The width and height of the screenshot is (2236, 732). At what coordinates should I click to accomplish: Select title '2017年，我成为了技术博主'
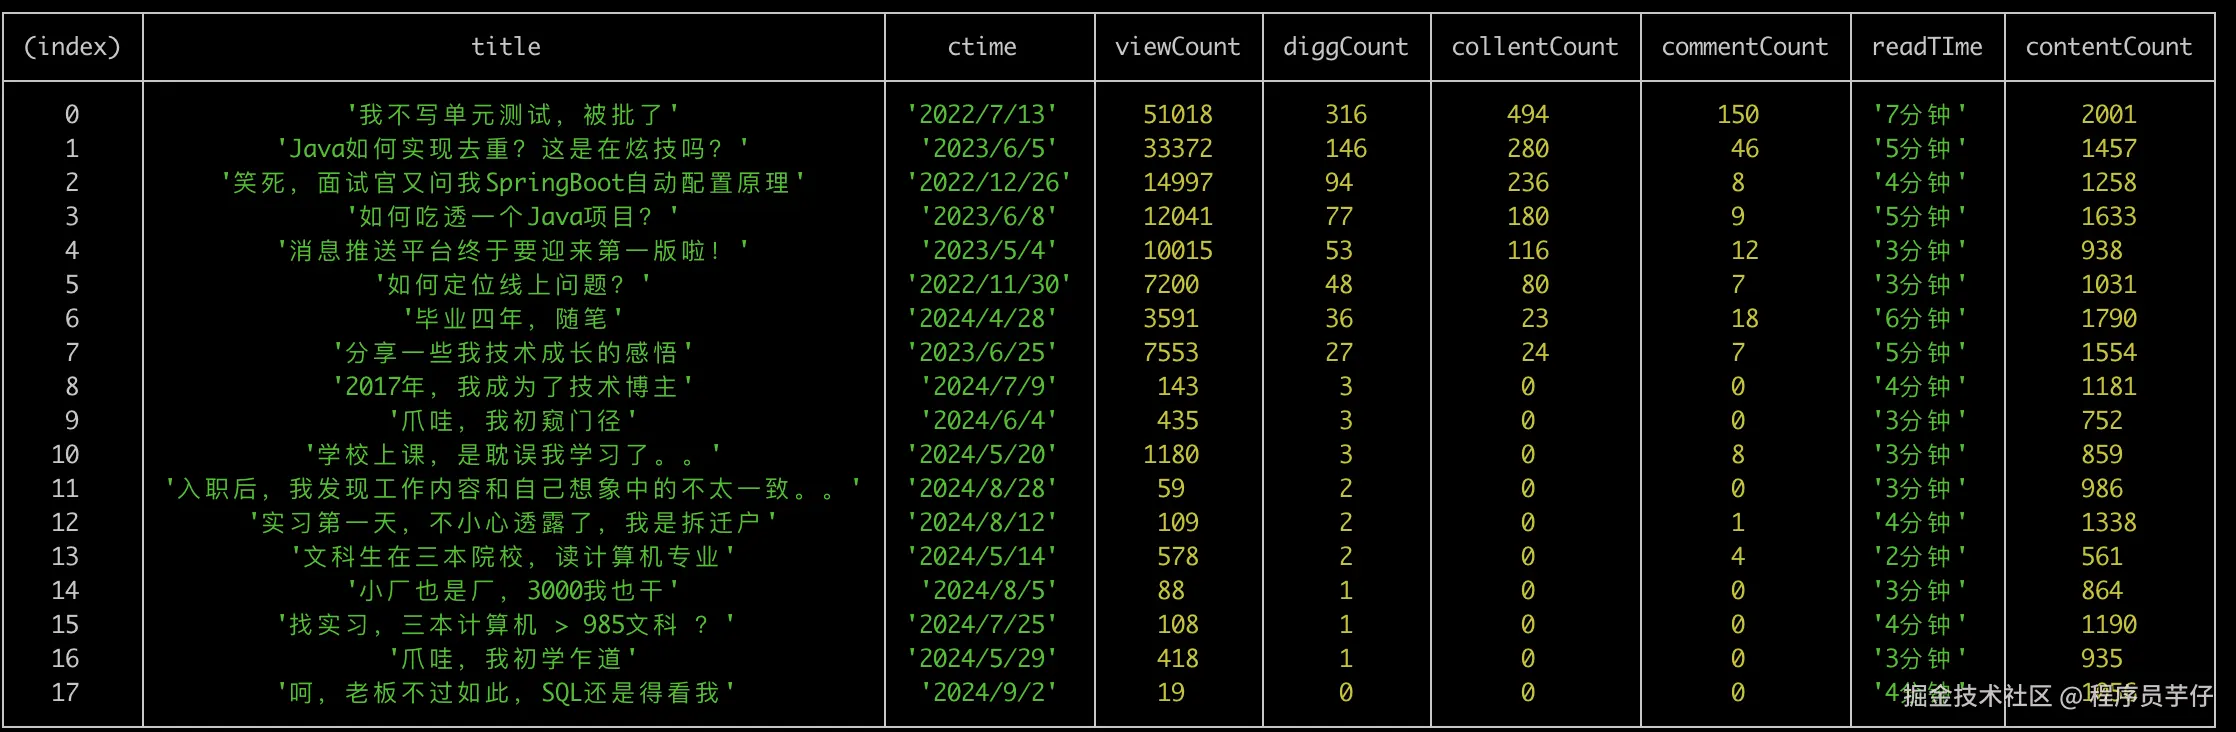[x=513, y=387]
